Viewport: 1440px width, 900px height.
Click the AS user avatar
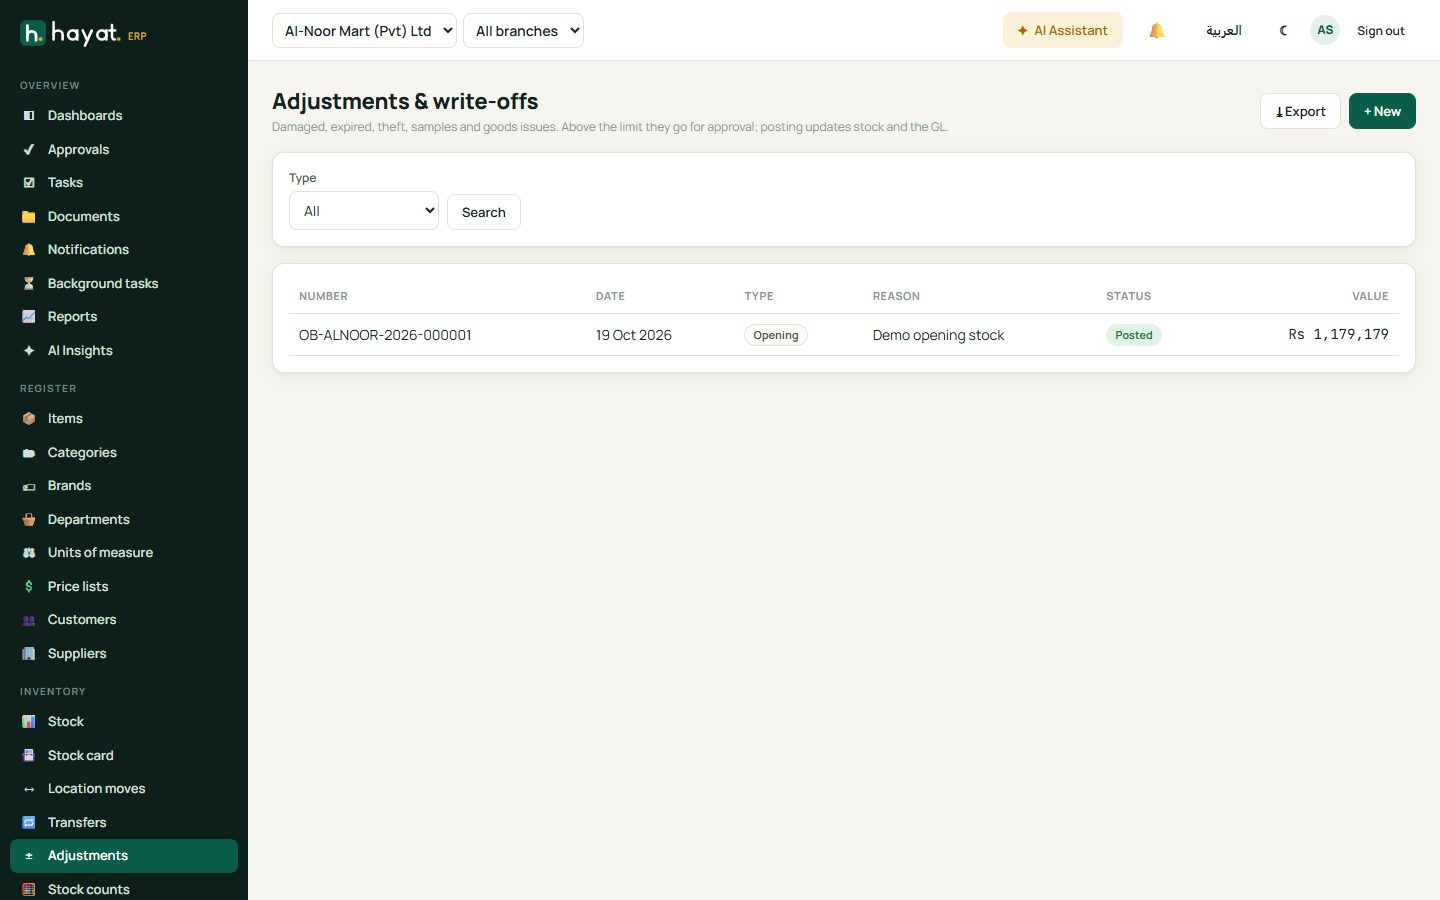pos(1325,30)
